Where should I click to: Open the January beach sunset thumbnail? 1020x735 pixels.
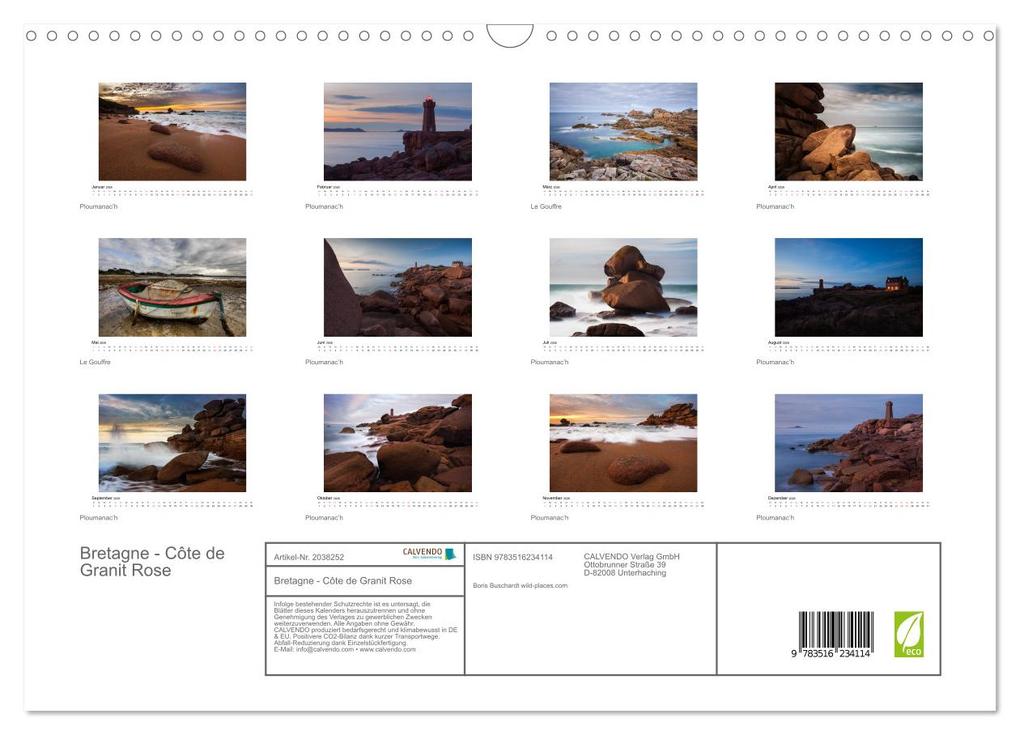point(172,131)
